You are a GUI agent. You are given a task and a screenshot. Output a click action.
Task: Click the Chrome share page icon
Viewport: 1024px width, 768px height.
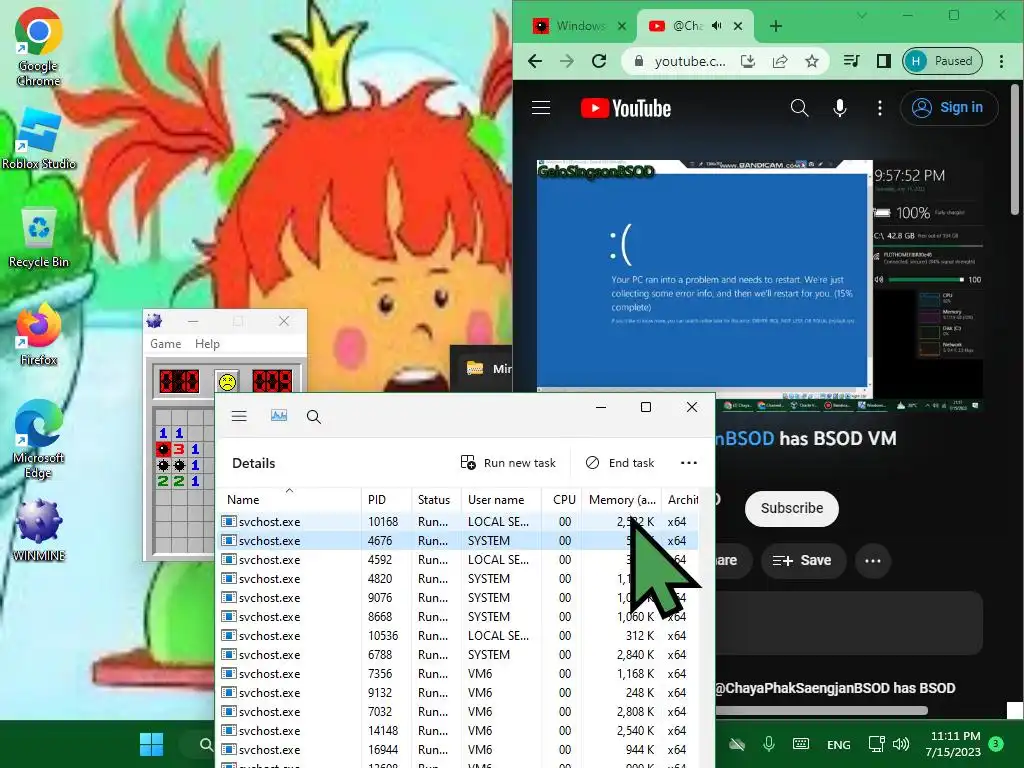[780, 61]
